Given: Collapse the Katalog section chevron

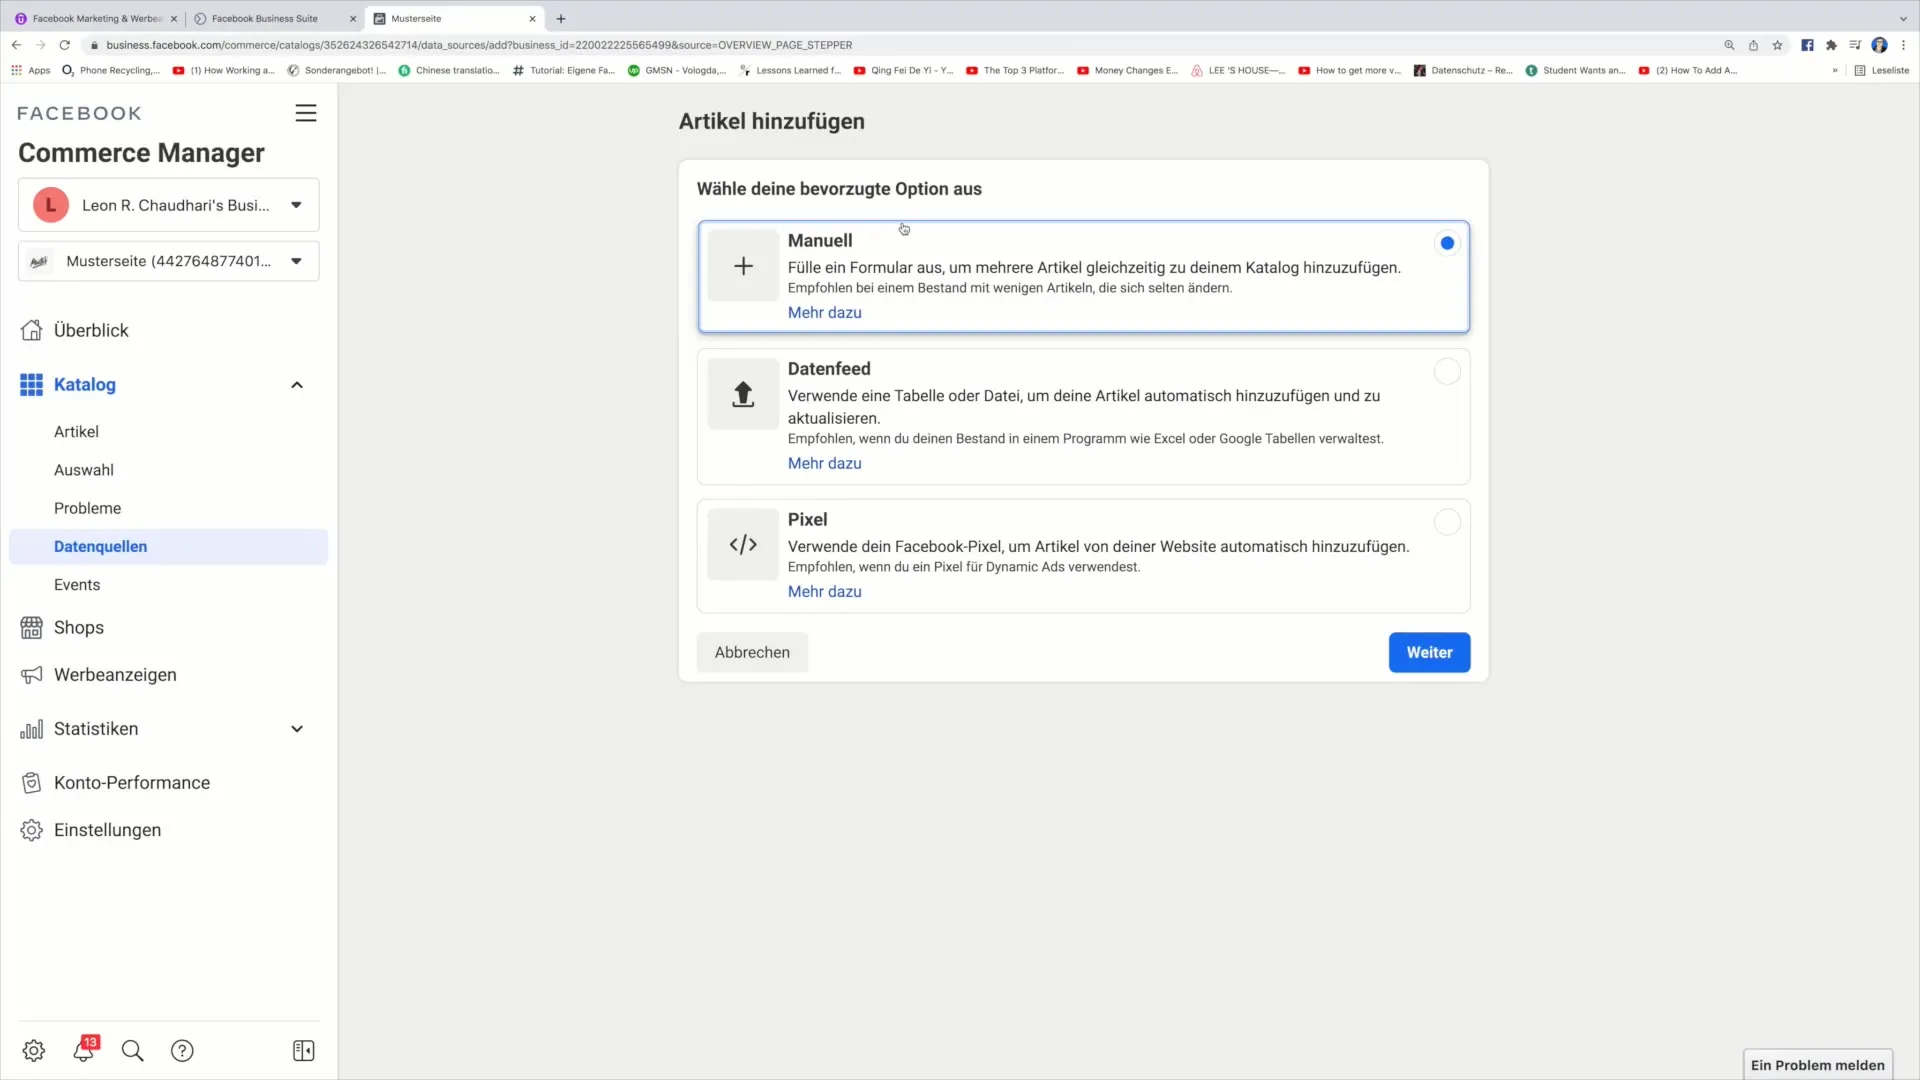Looking at the screenshot, I should (x=297, y=385).
